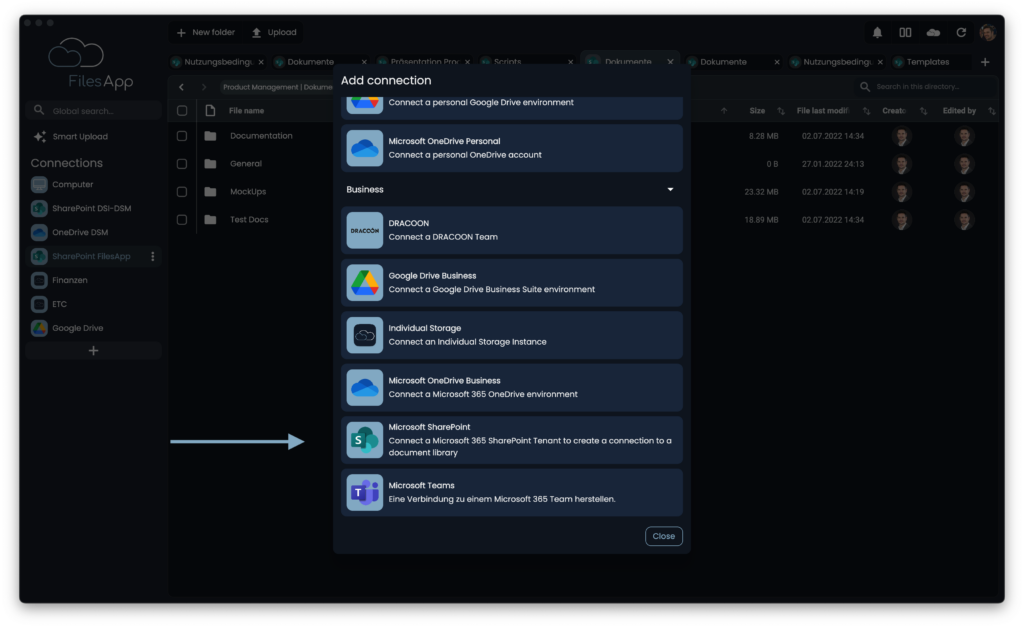Click the Product Management breadcrumb path
The height and width of the screenshot is (627, 1024).
pos(278,87)
